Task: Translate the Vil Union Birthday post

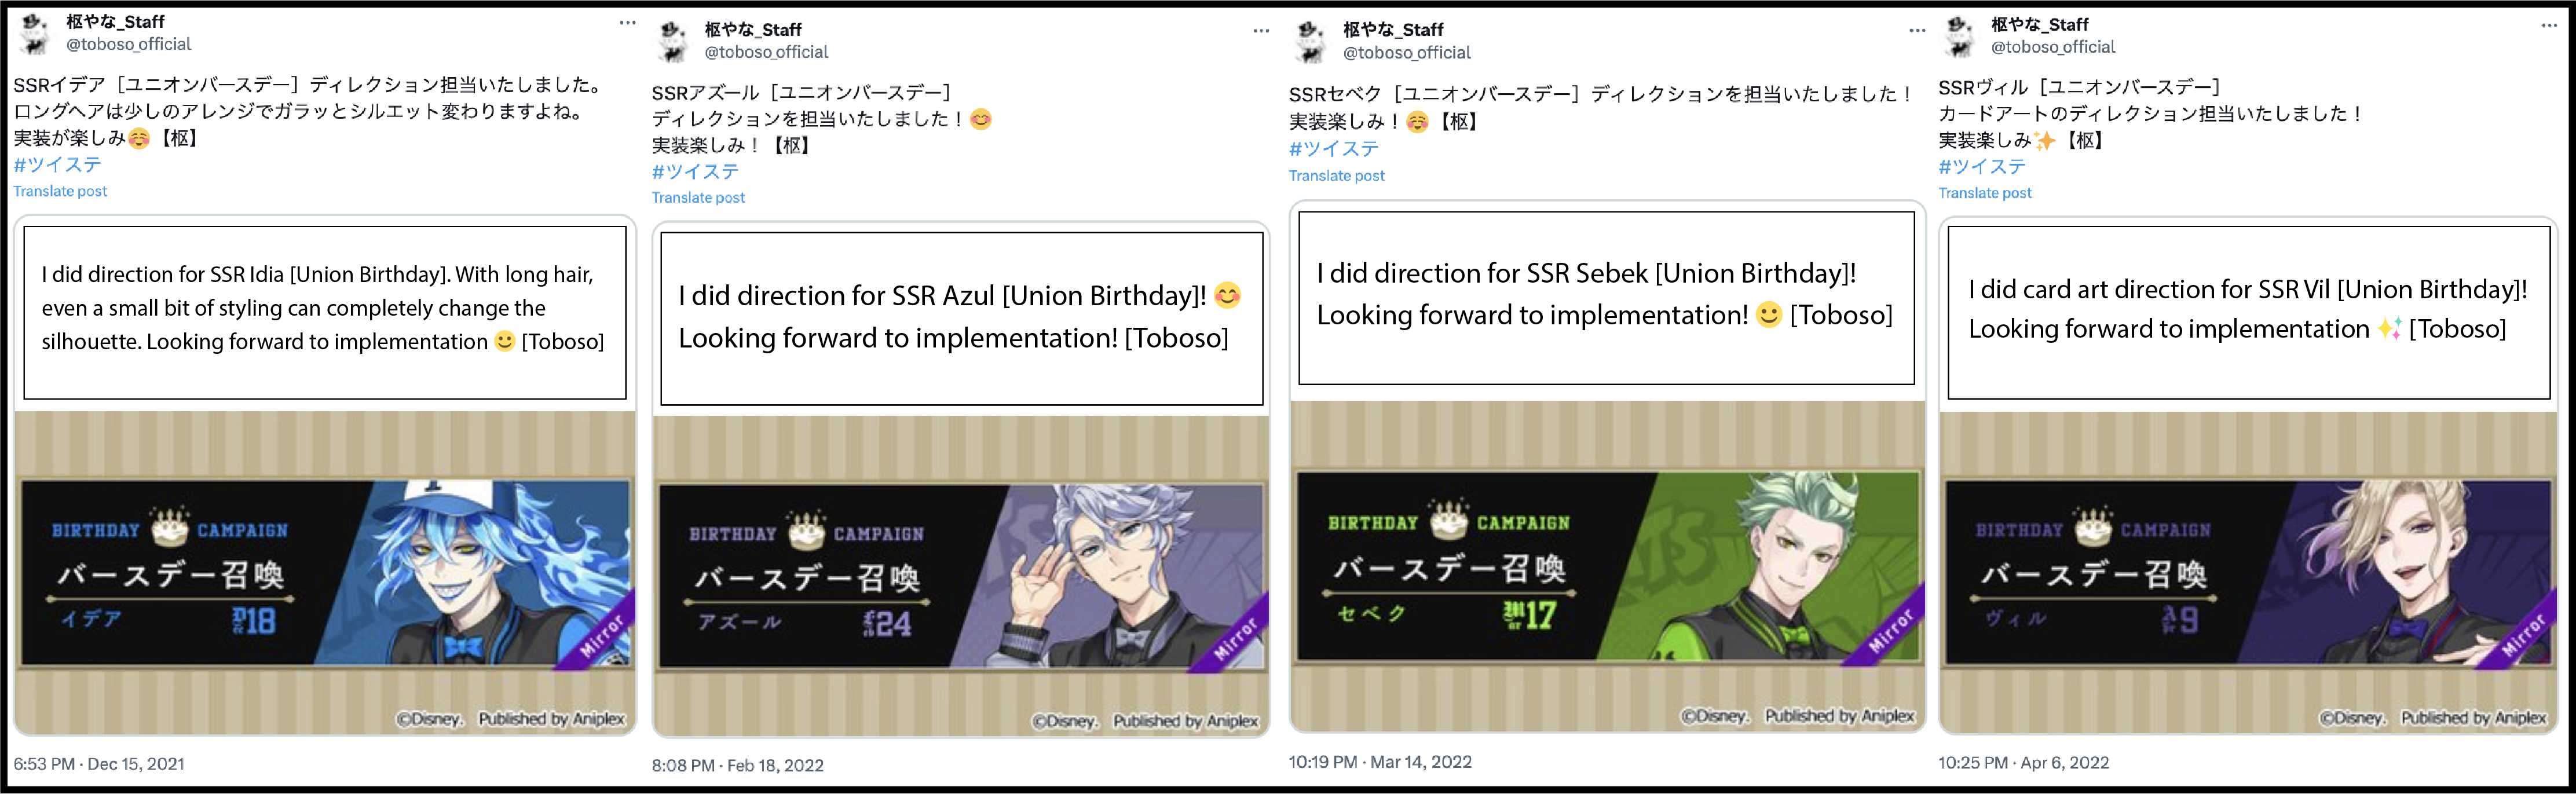Action: pos(1985,193)
